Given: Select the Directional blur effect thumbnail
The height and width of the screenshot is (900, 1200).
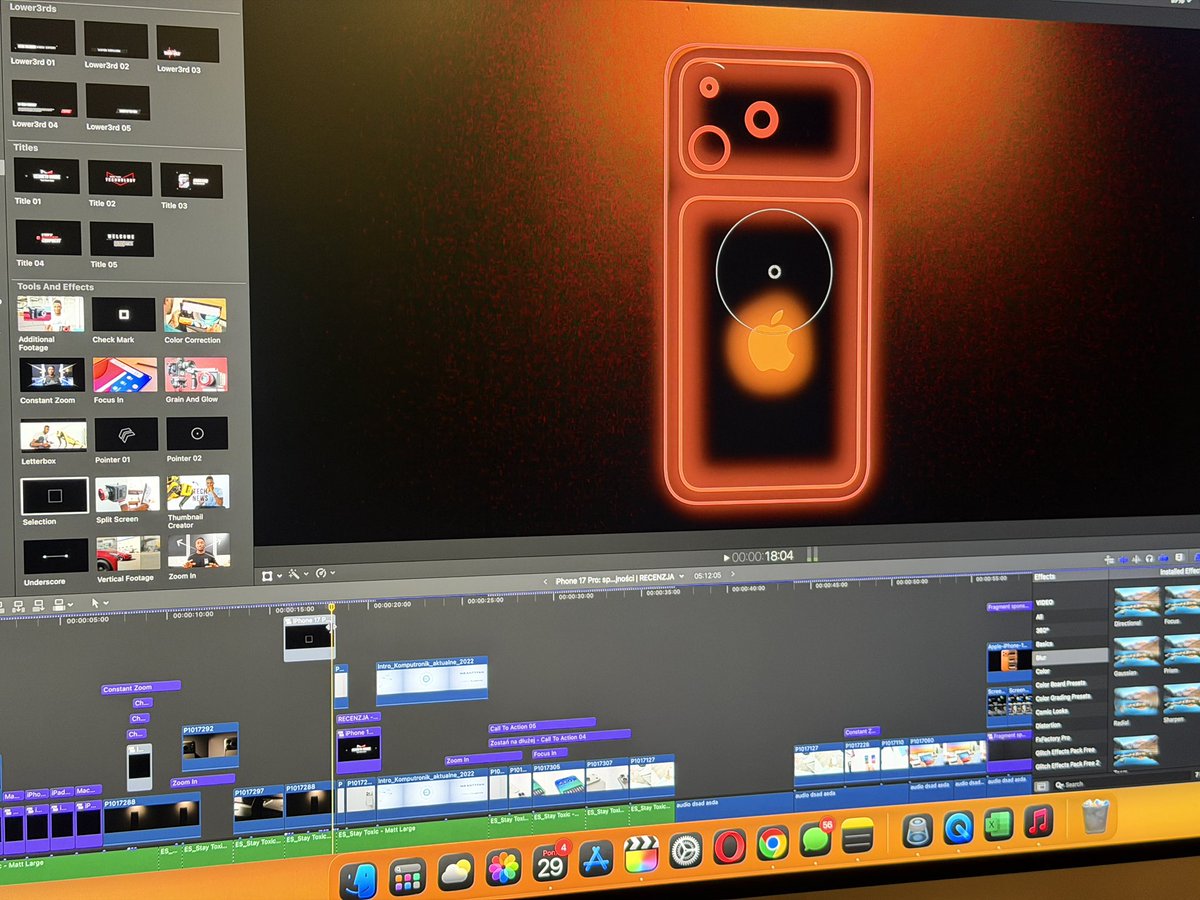Looking at the screenshot, I should point(1137,601).
